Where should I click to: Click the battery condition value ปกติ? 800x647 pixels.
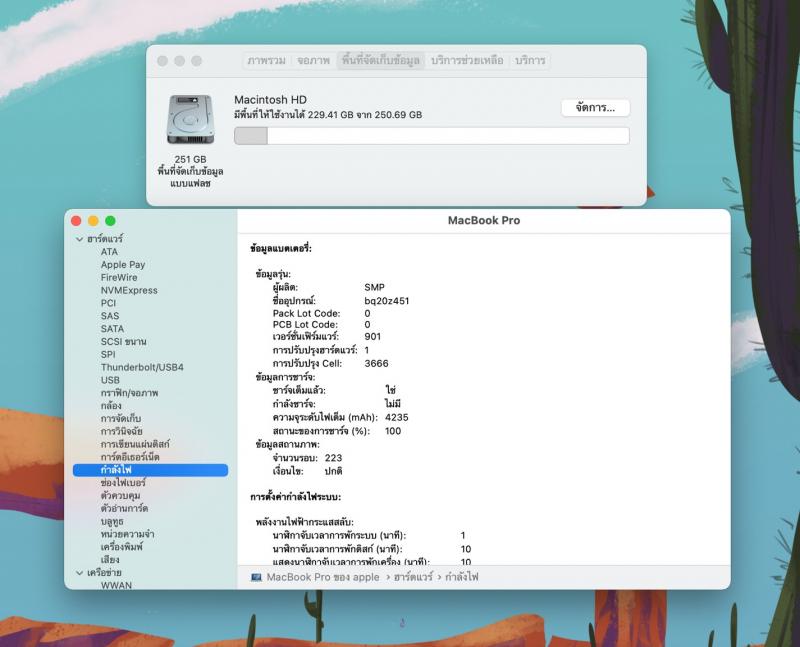333,471
